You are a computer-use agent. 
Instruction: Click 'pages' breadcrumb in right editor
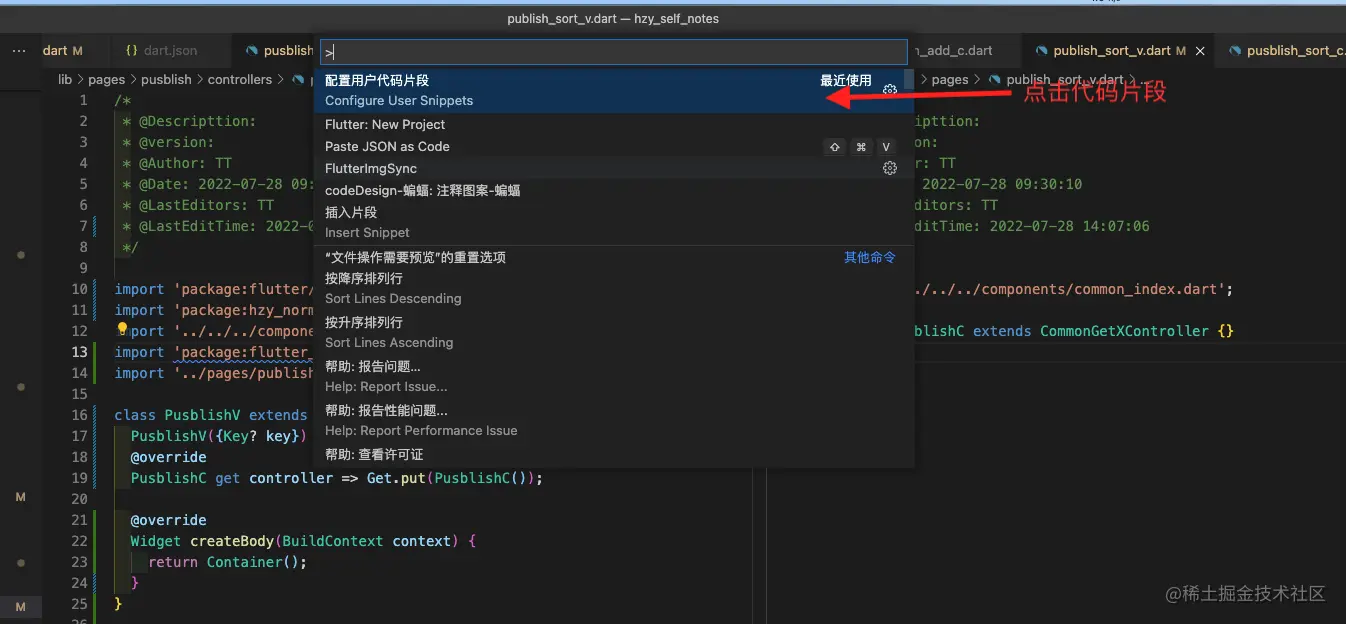click(x=950, y=79)
